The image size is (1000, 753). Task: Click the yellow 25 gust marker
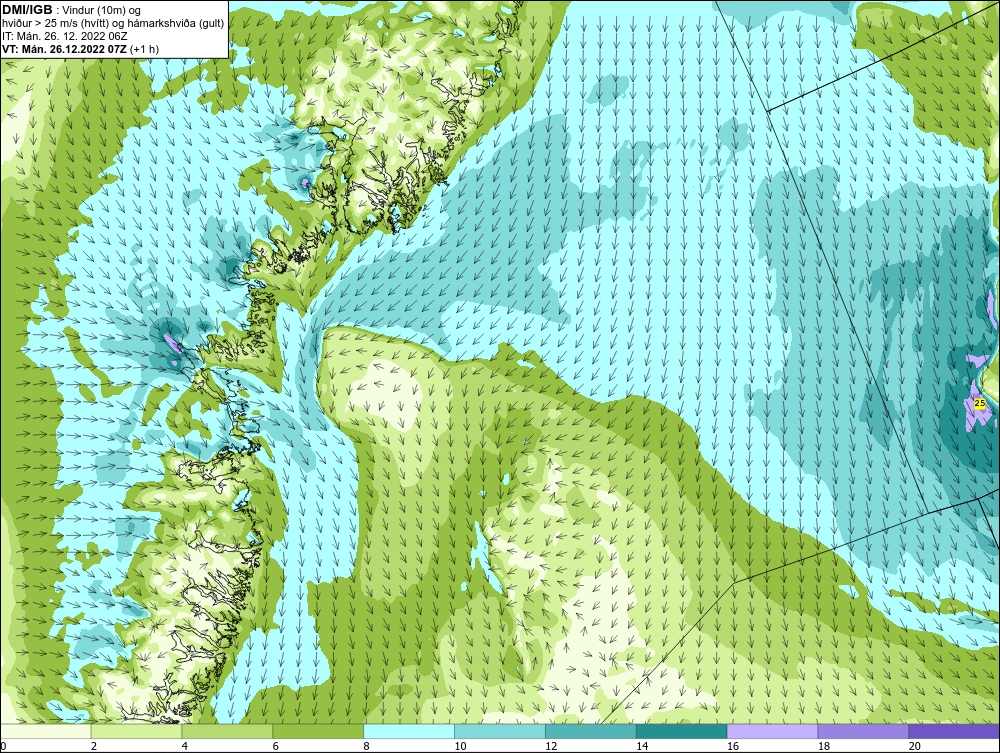tap(980, 403)
